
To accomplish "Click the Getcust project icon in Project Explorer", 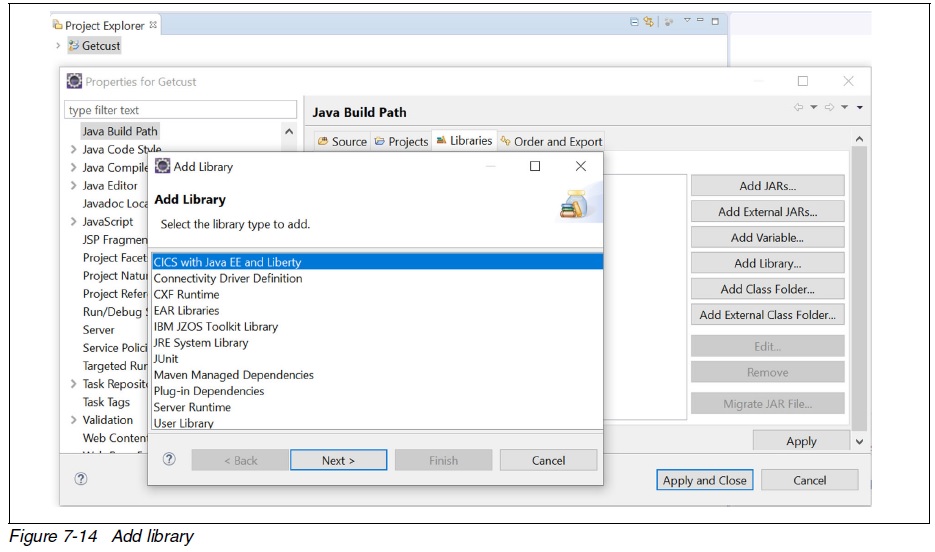I will coord(74,46).
